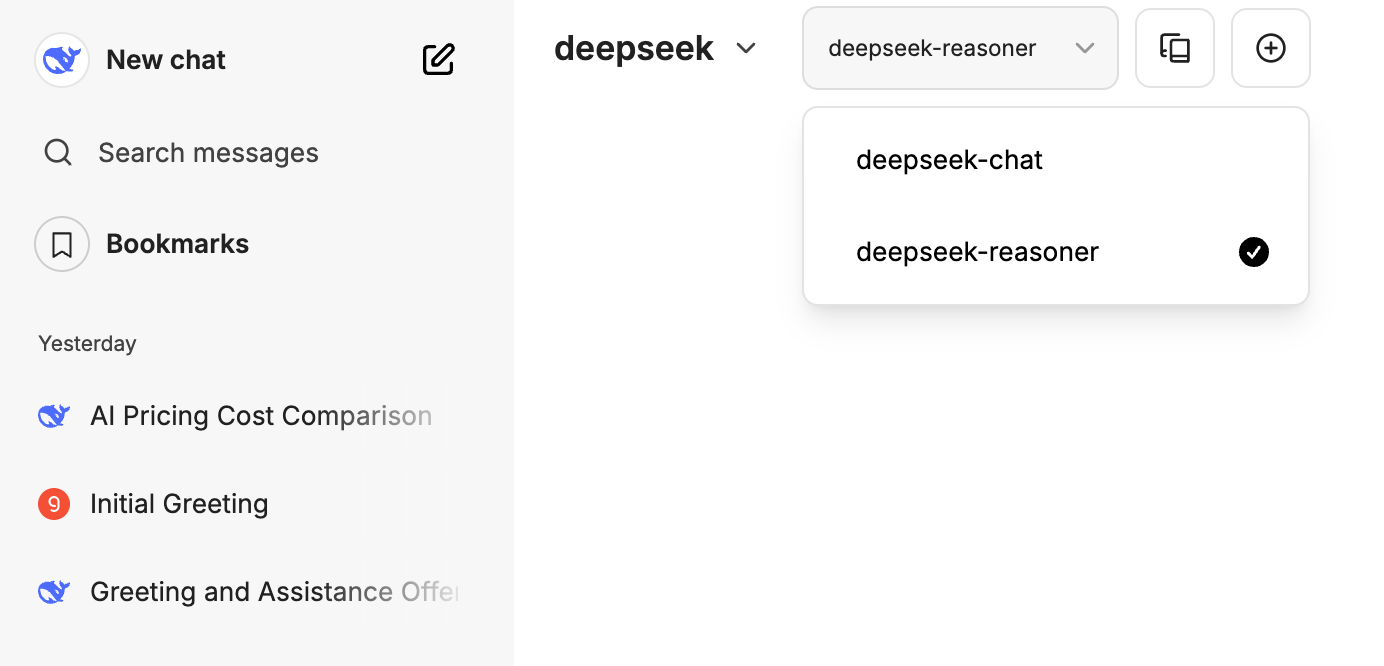Choose deepseek-reasoner in the model menu
The height and width of the screenshot is (666, 1384).
tap(977, 252)
